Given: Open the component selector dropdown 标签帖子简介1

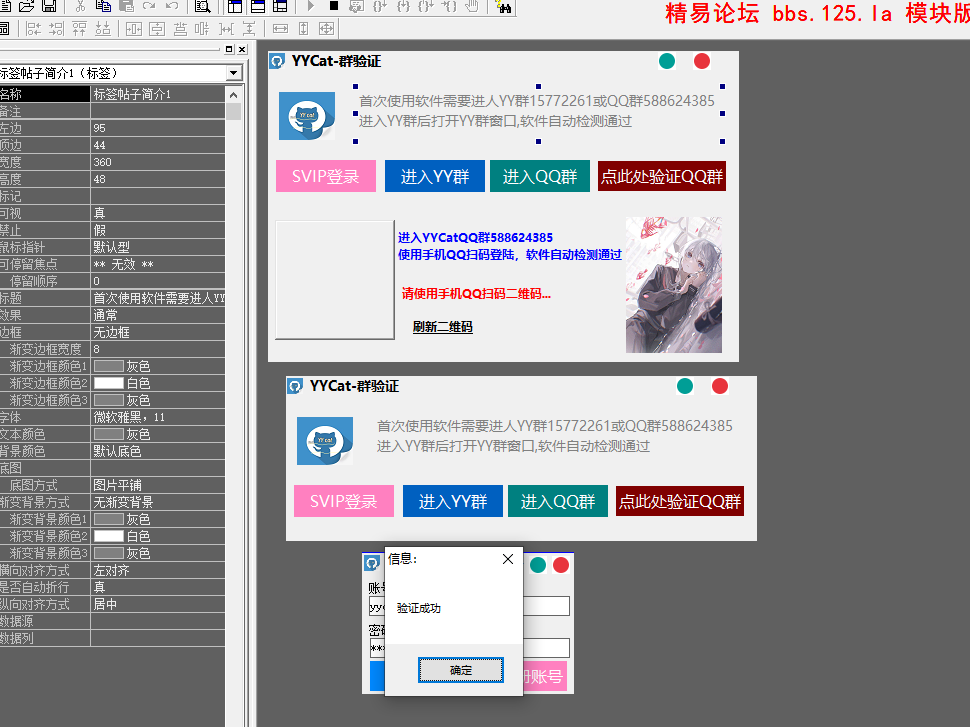Looking at the screenshot, I should click(234, 73).
